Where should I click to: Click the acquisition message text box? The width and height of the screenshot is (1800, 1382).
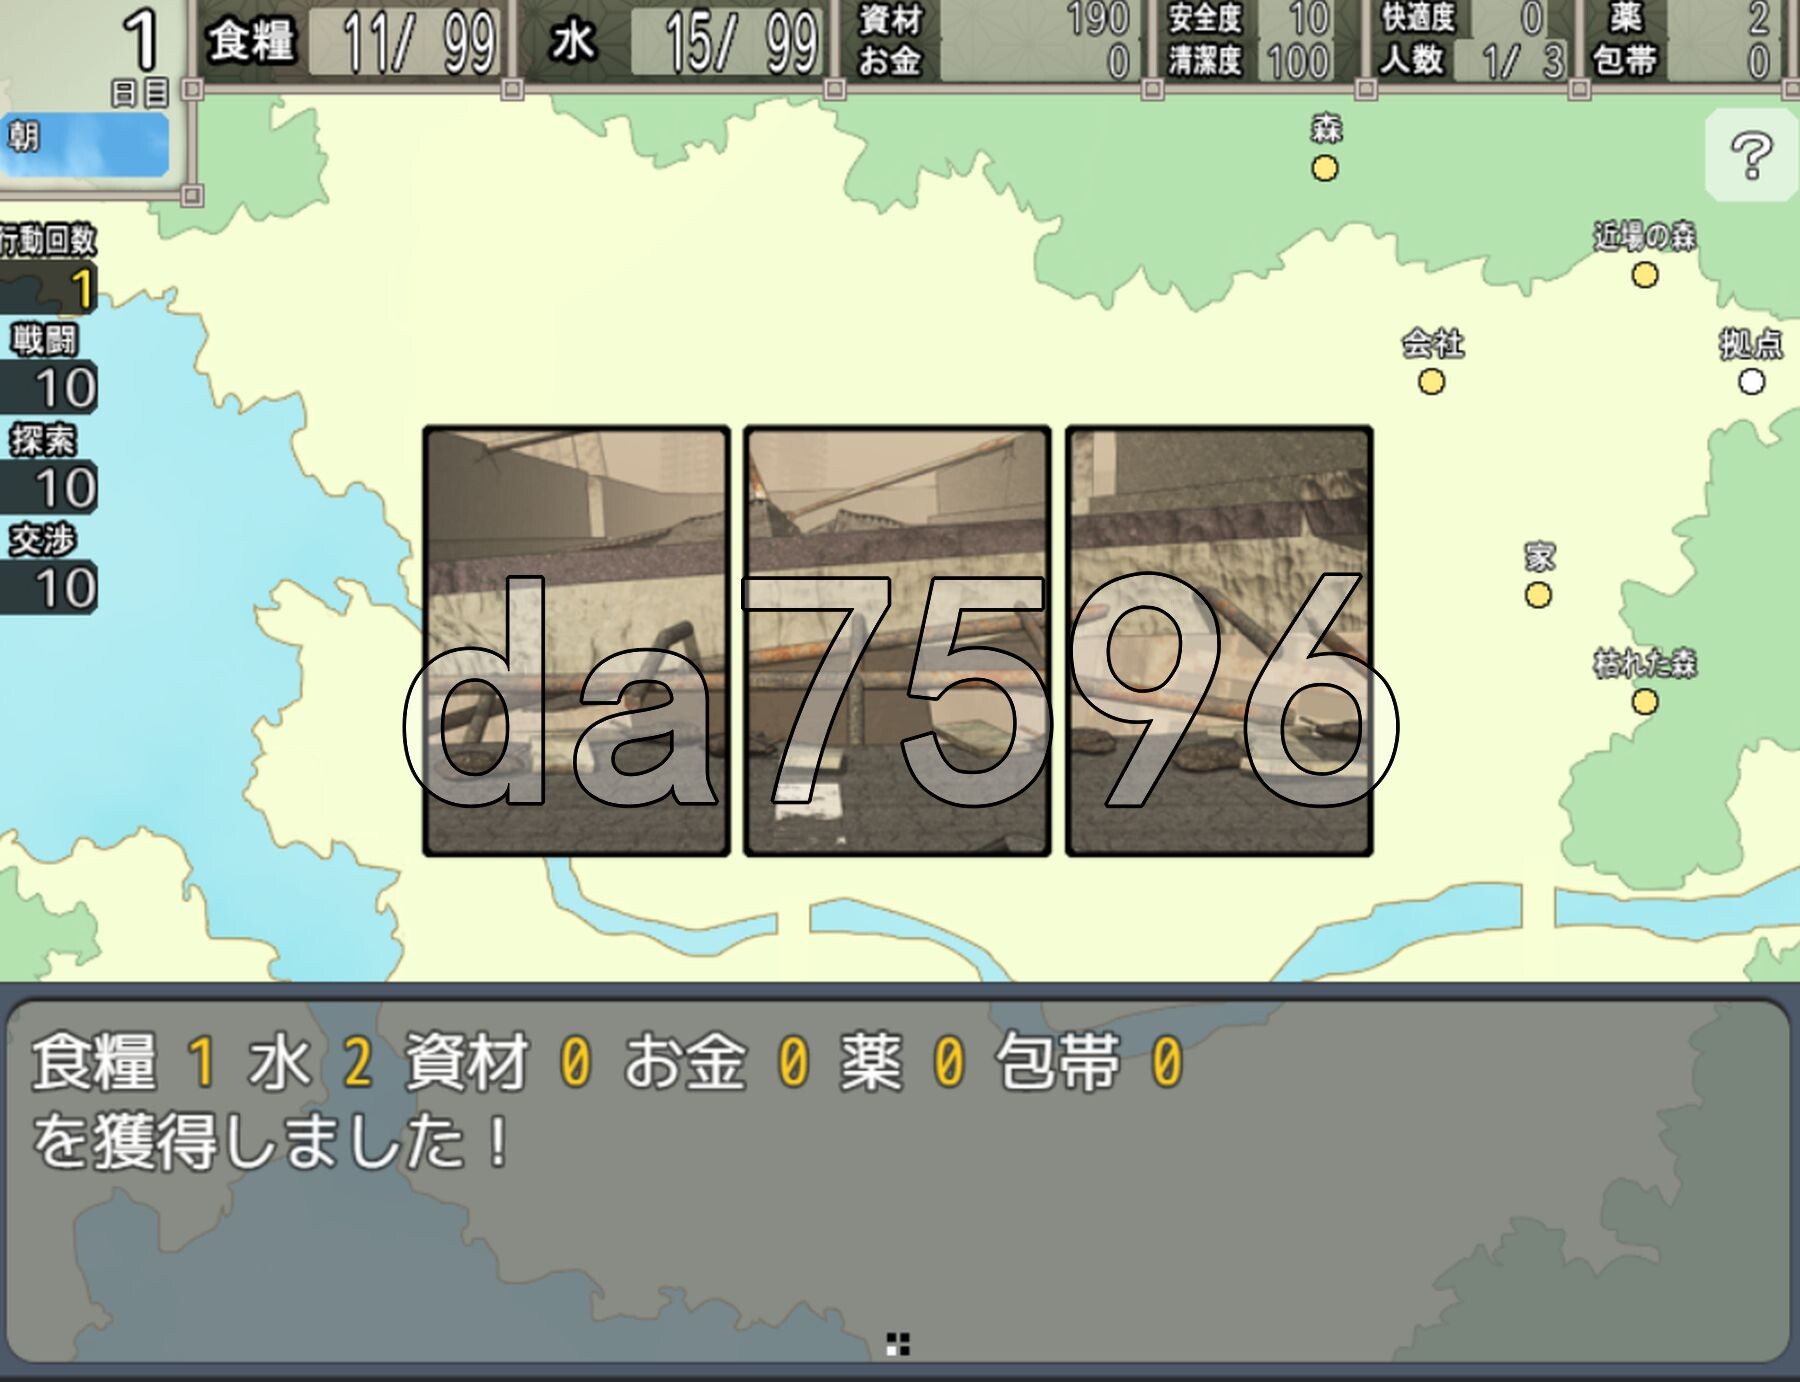(898, 1182)
